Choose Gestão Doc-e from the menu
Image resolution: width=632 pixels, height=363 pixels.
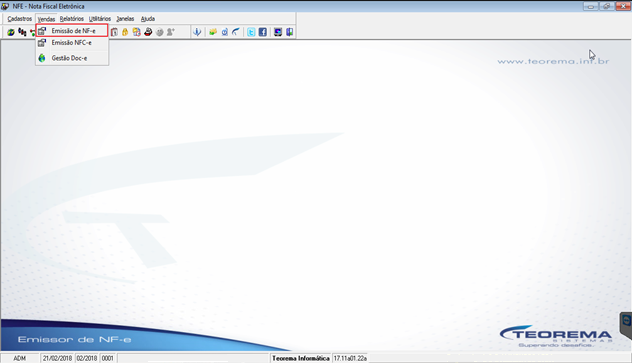(72, 58)
